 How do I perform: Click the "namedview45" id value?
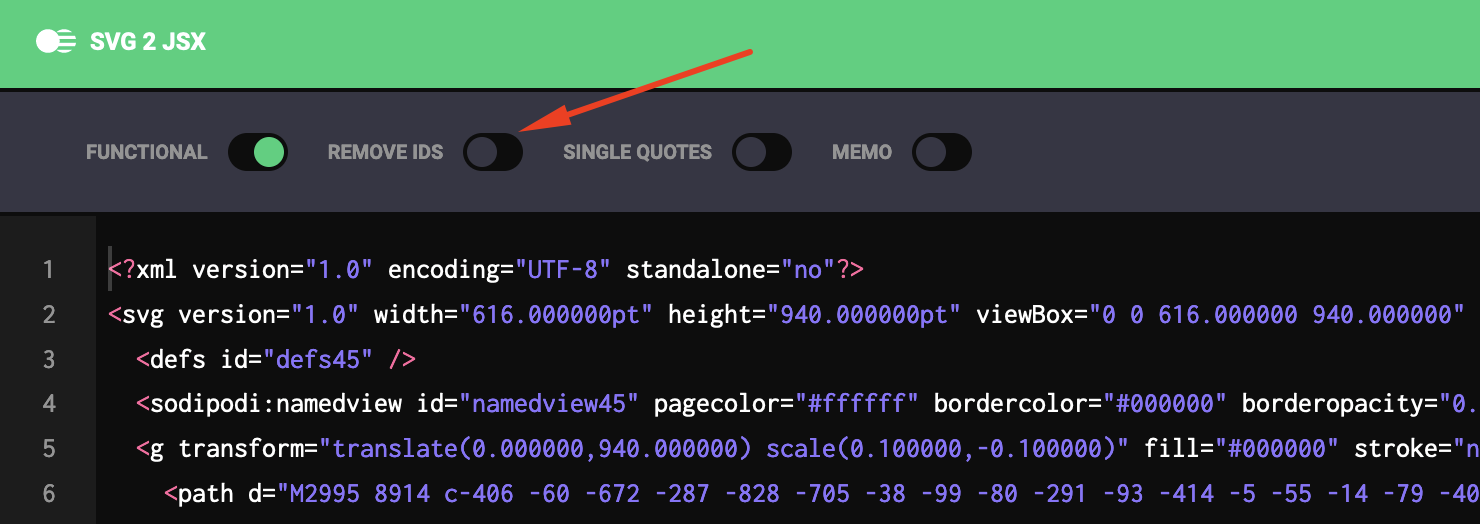554,404
